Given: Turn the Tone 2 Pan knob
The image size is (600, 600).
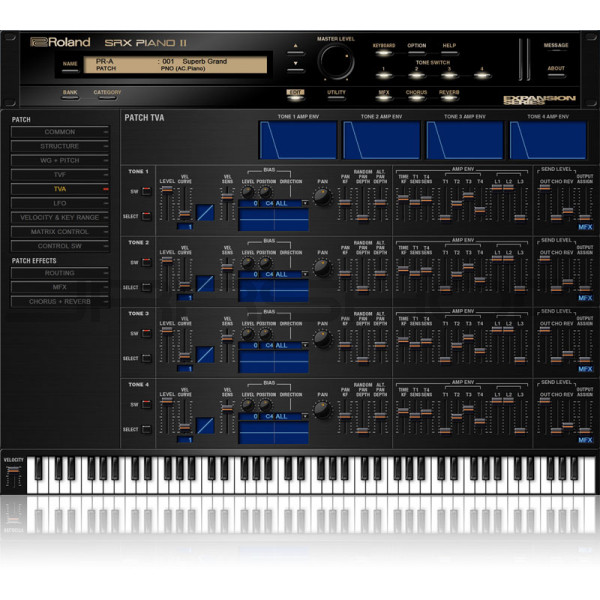Looking at the screenshot, I should tap(323, 268).
